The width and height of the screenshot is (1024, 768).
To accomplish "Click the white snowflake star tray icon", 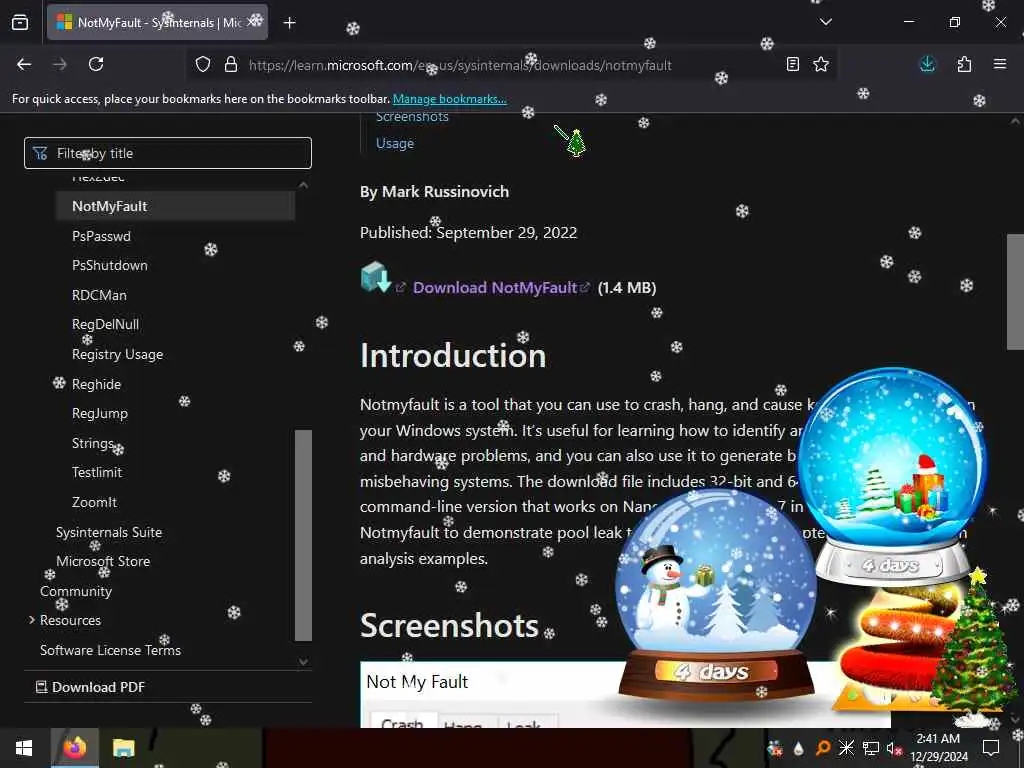I will point(846,748).
